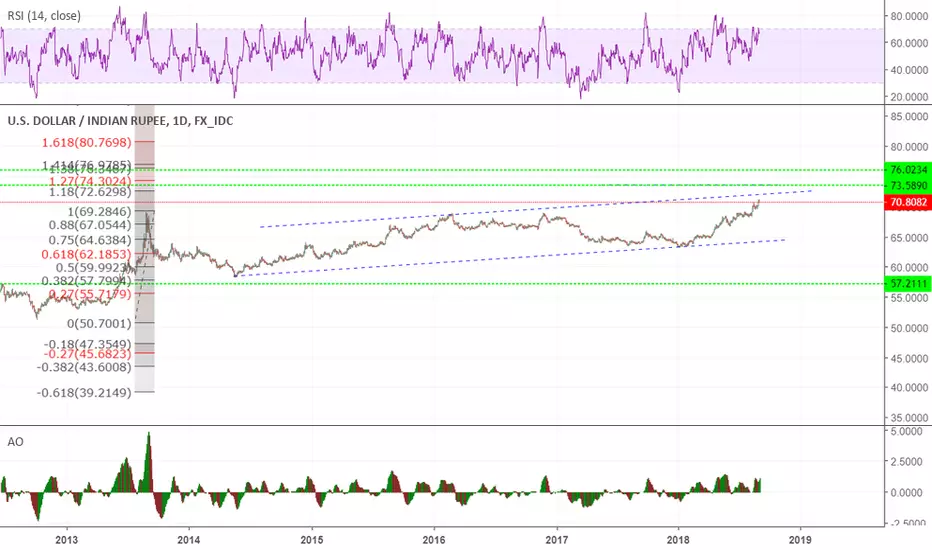Screen dimensions: 932x550
Task: Click the 35.0000 price axis tick
Action: pos(909,418)
